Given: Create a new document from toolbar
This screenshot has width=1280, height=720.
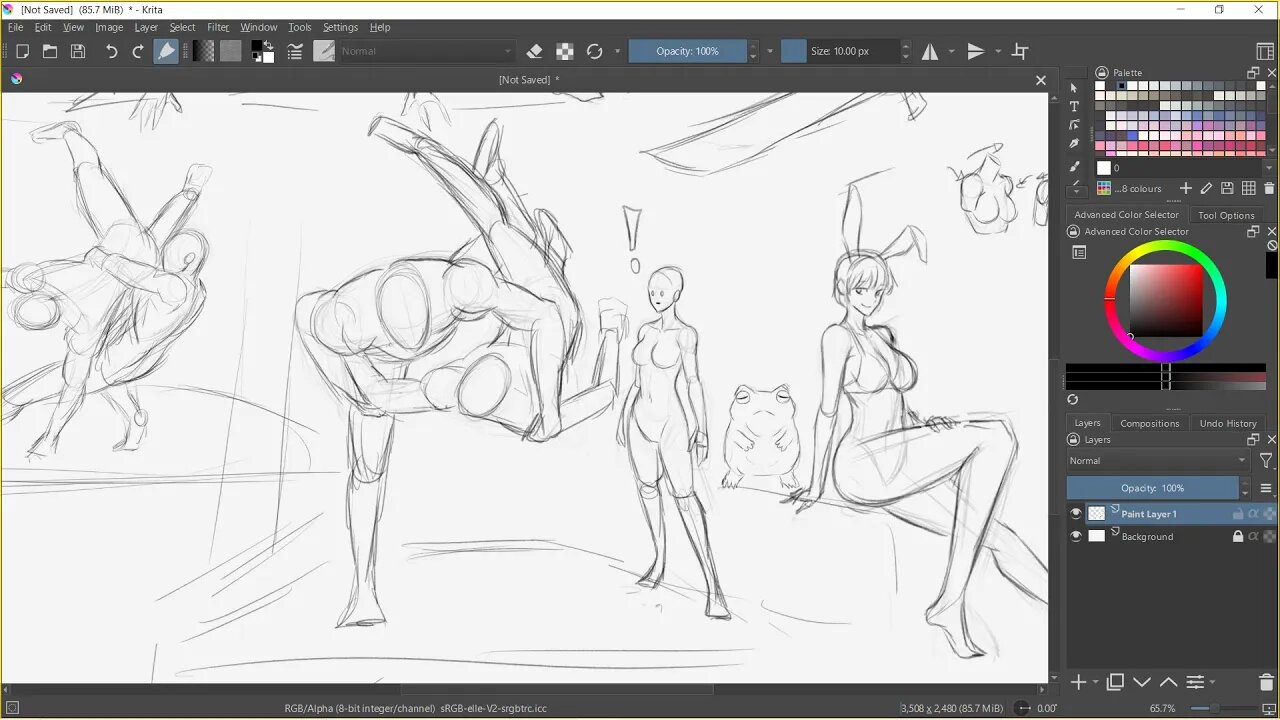Looking at the screenshot, I should (22, 51).
